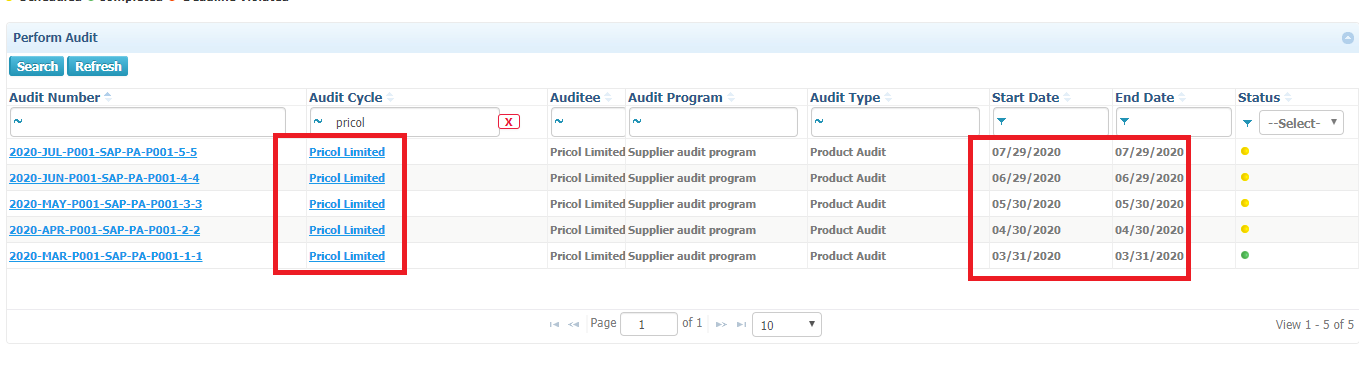Viewport: 1359px width, 366px height.
Task: Click Product Audit cell in JUL row
Action: pyautogui.click(x=848, y=152)
